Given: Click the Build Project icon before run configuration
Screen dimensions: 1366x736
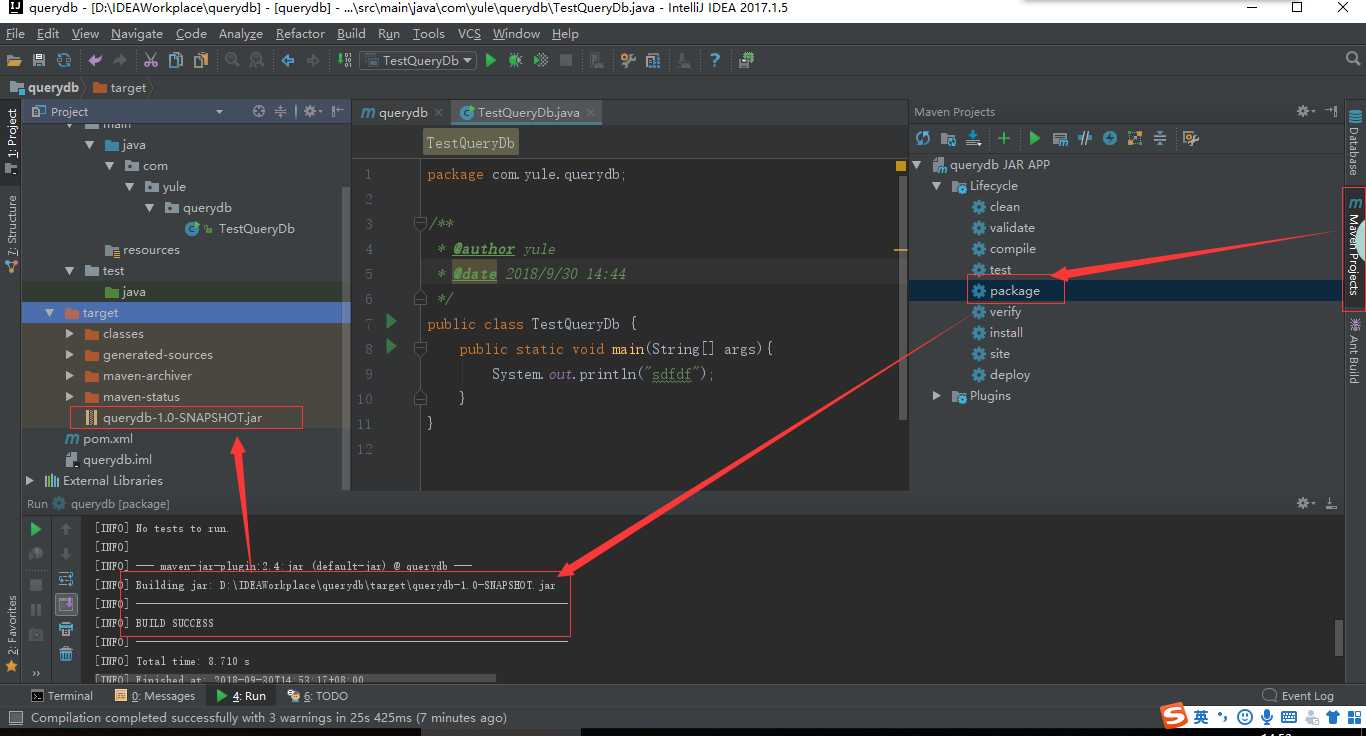Looking at the screenshot, I should point(344,60).
